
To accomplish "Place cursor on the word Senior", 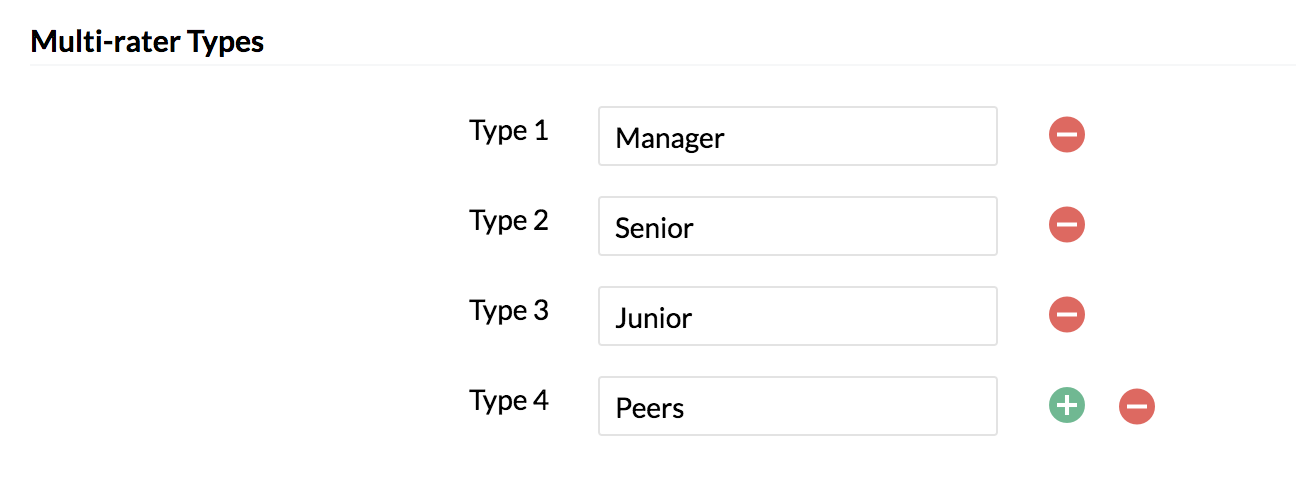I will pyautogui.click(x=654, y=228).
